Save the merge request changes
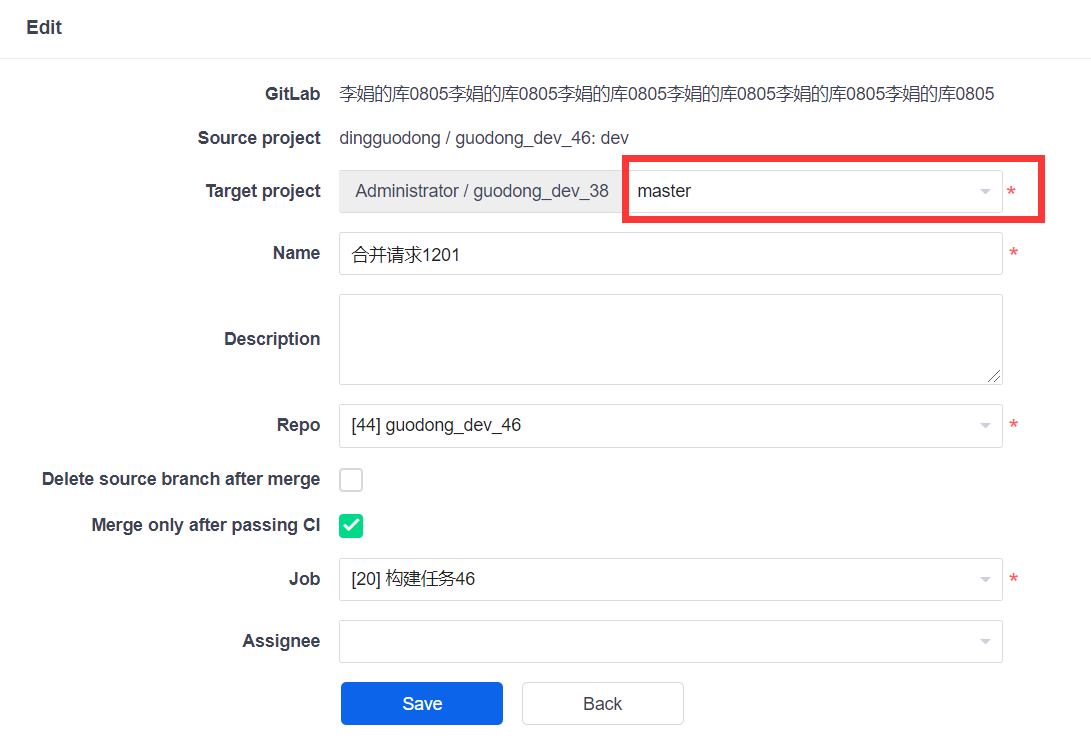The height and width of the screenshot is (751, 1091). click(422, 704)
